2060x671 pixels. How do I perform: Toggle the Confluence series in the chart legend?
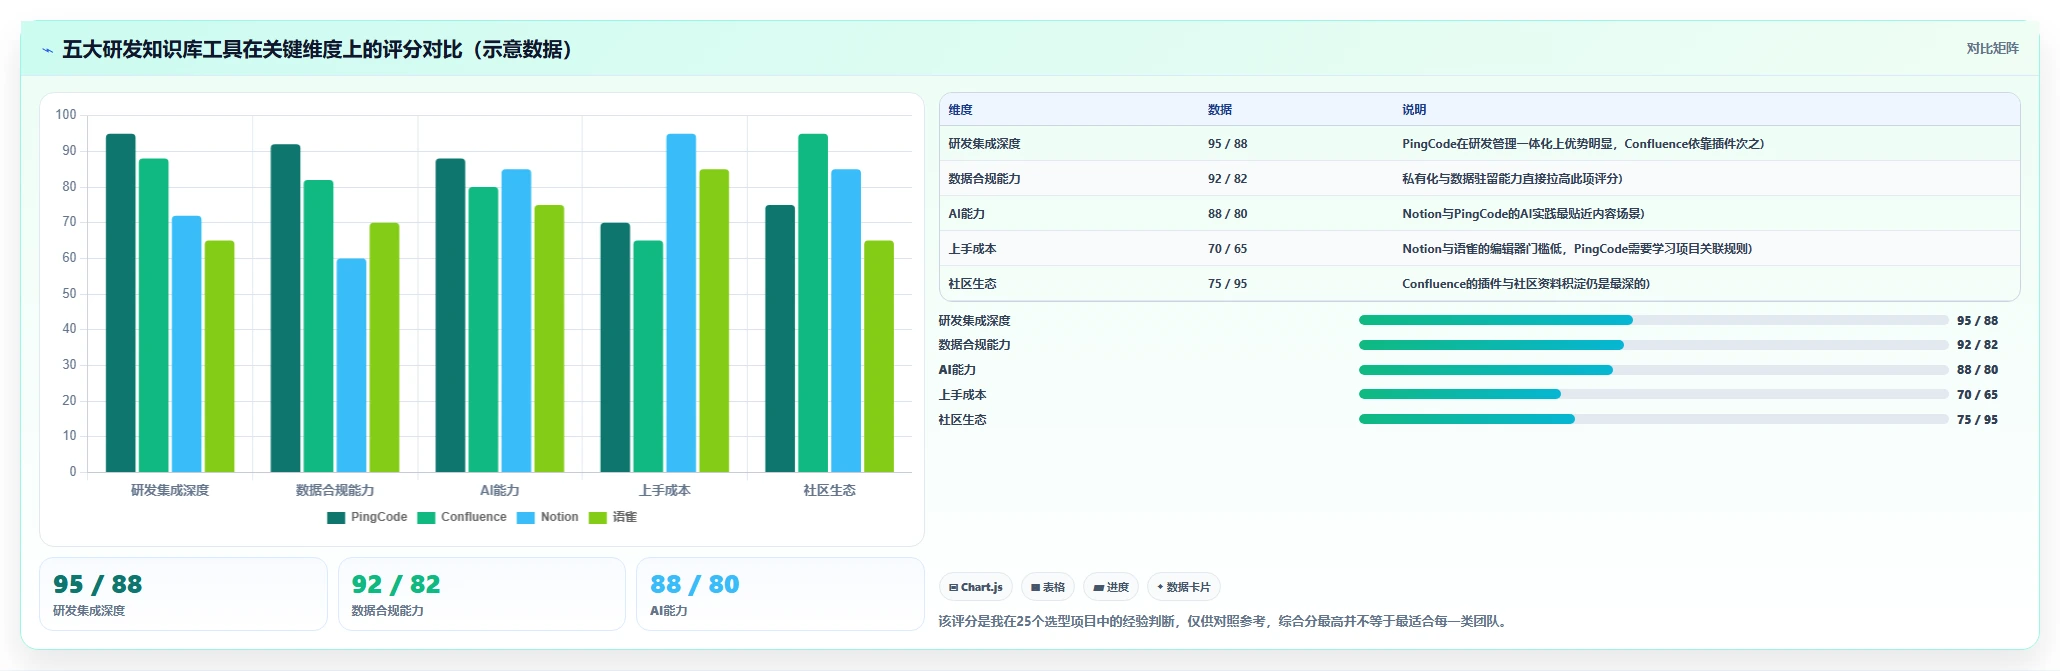click(462, 517)
